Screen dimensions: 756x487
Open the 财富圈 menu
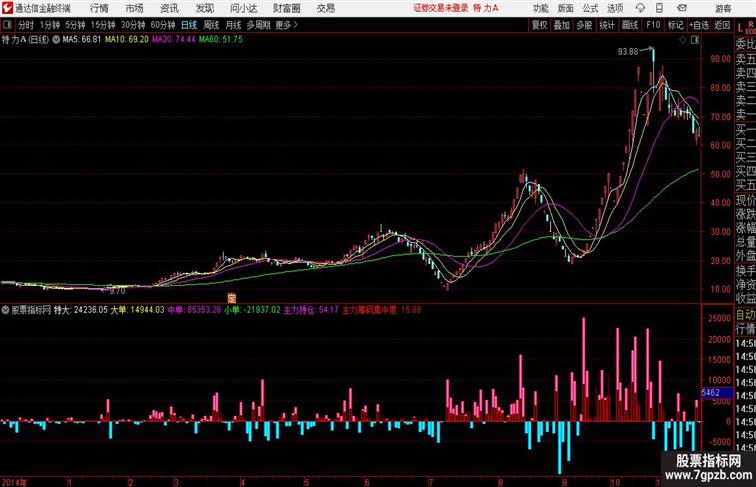coord(286,8)
